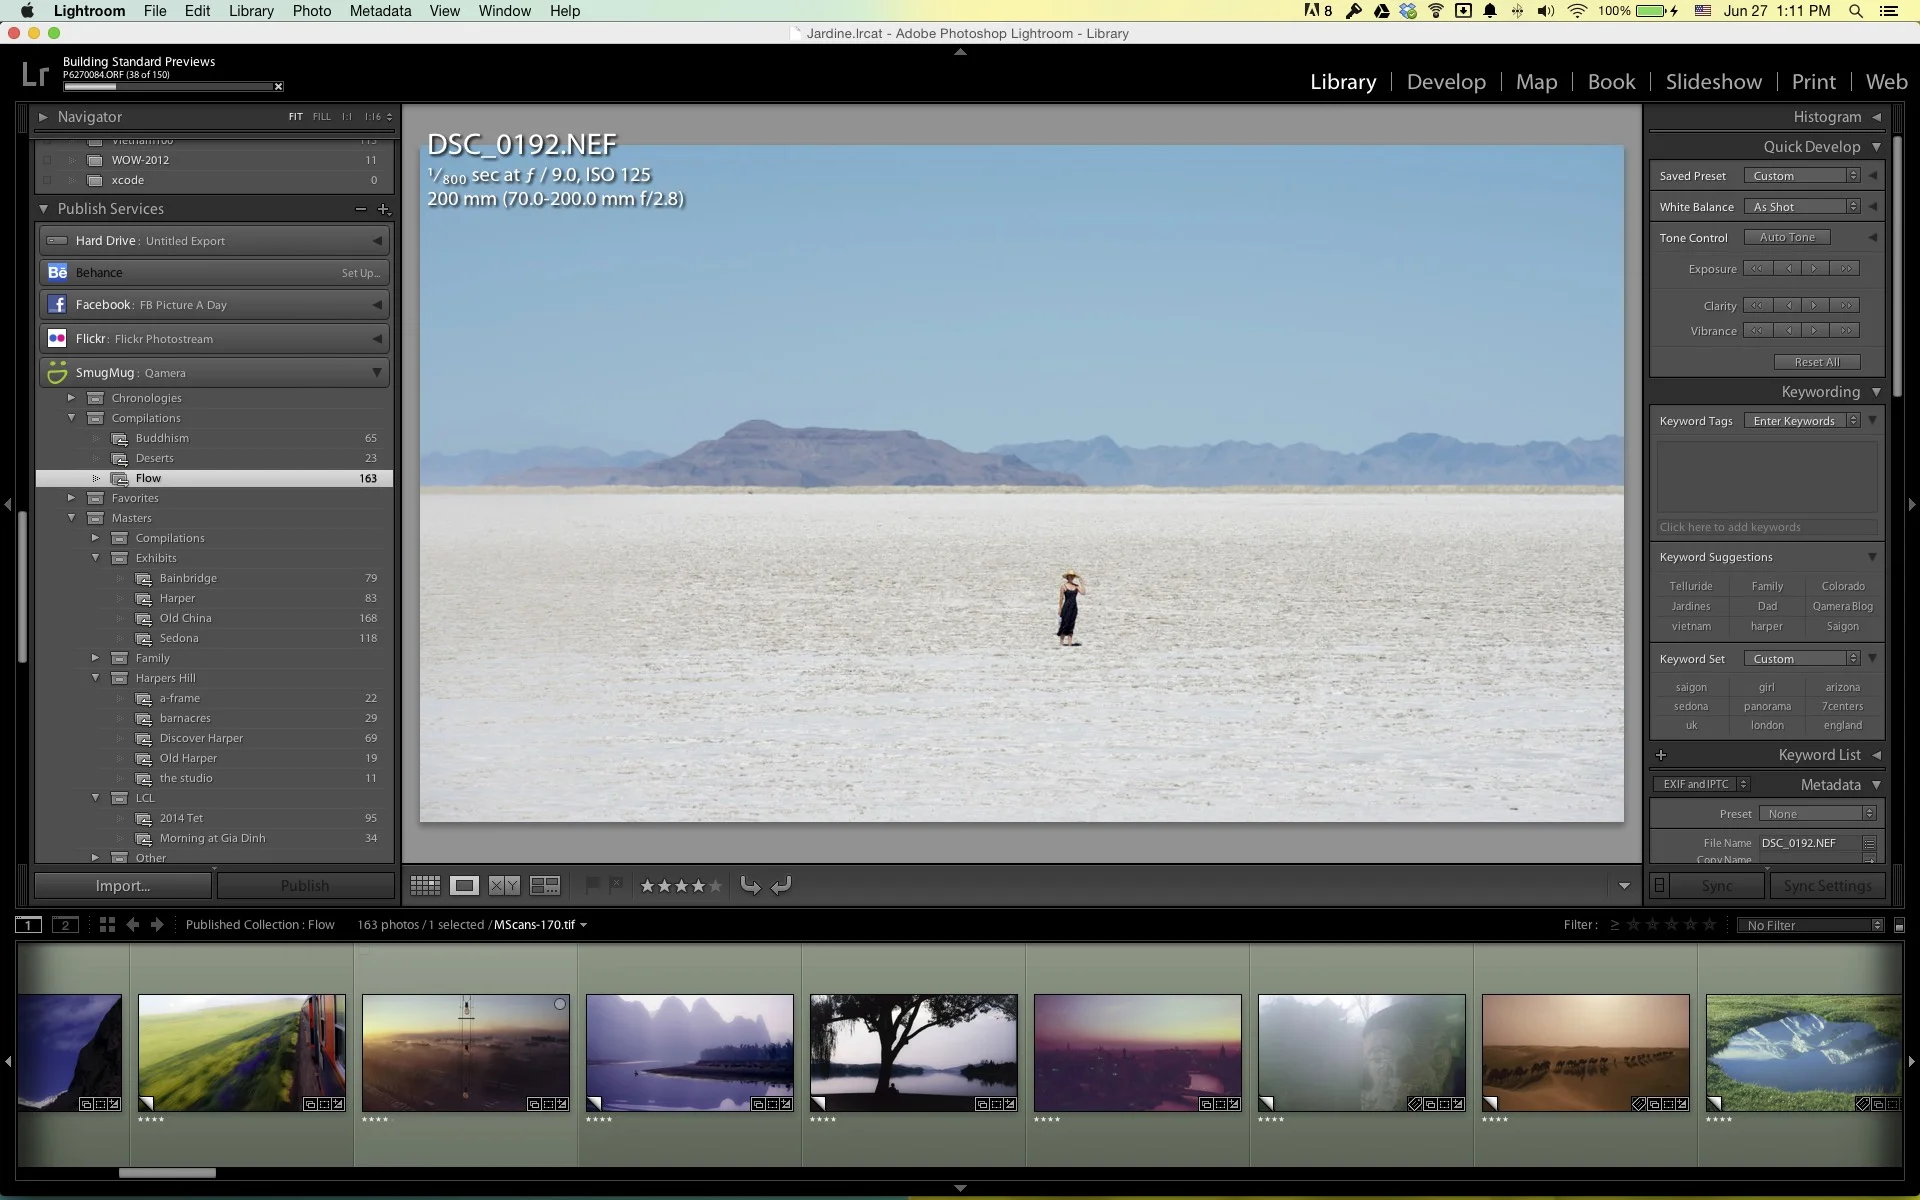Switch to the Develop module

point(1445,82)
